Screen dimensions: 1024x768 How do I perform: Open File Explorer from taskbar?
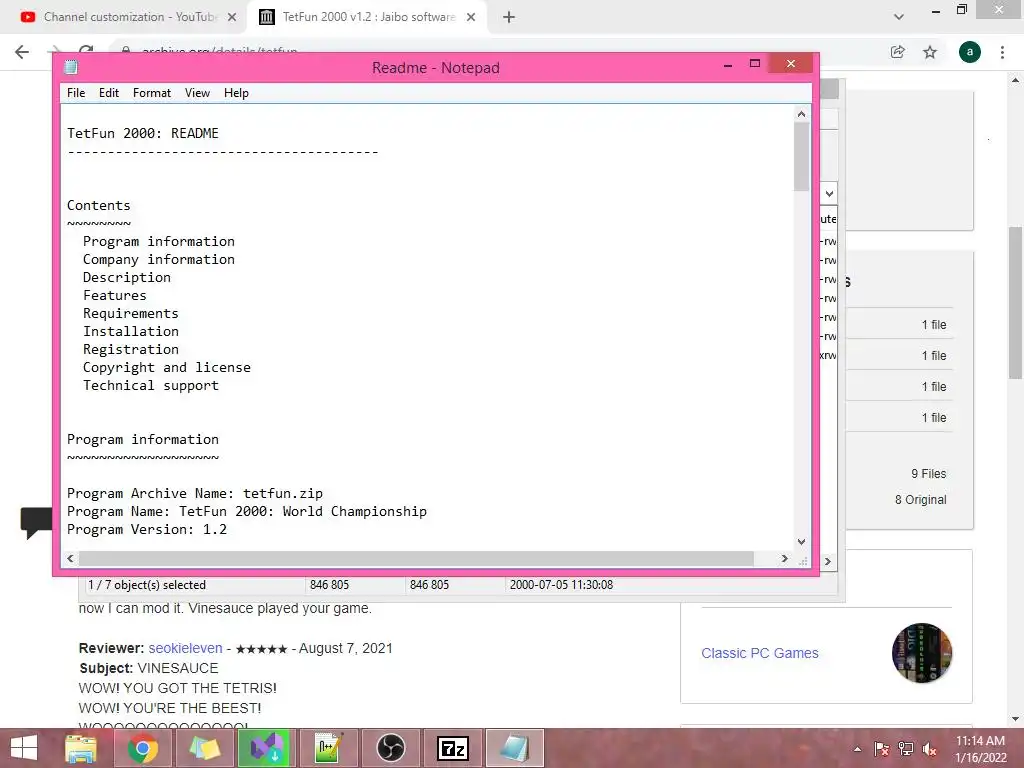click(81, 748)
